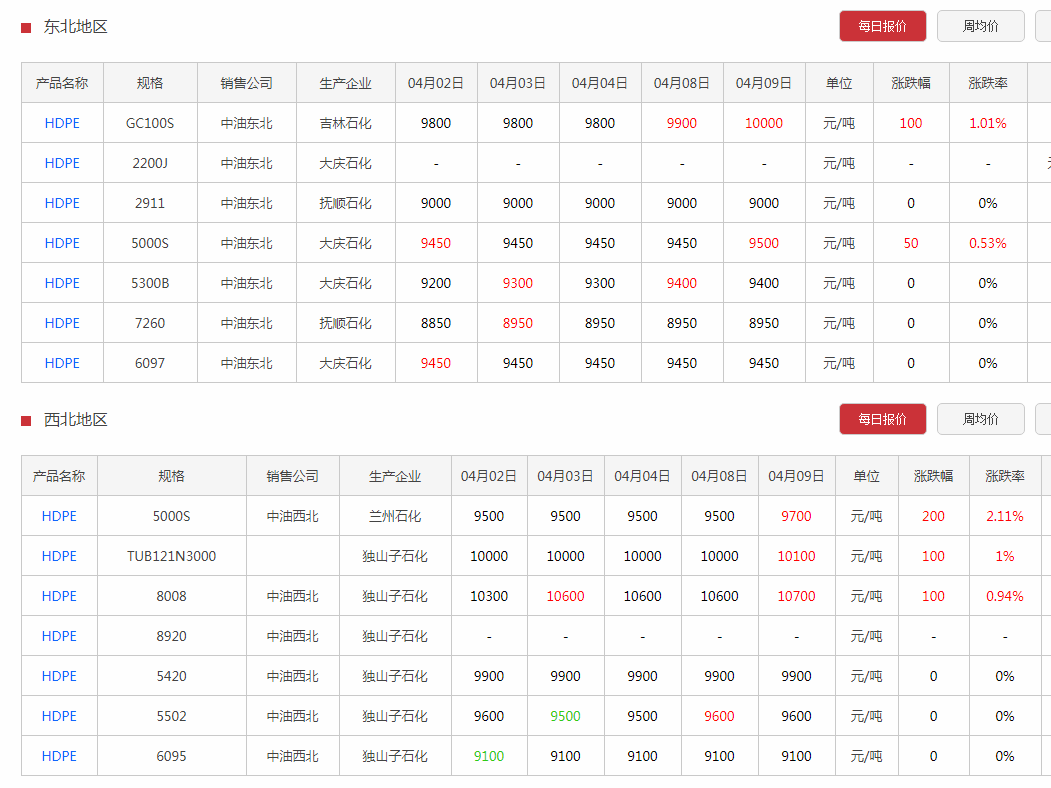The height and width of the screenshot is (788, 1051).
Task: Click 涨跌幅 column header in 东北地区 table
Action: pos(911,83)
